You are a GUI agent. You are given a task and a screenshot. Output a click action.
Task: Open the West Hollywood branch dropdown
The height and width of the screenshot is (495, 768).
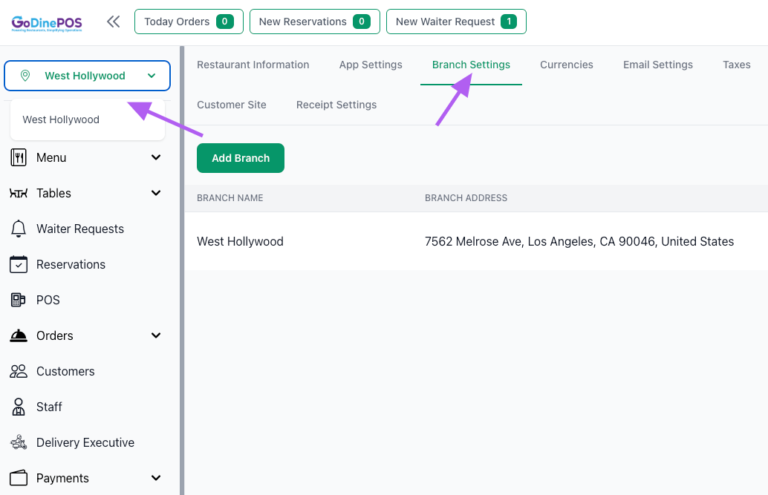click(x=87, y=76)
